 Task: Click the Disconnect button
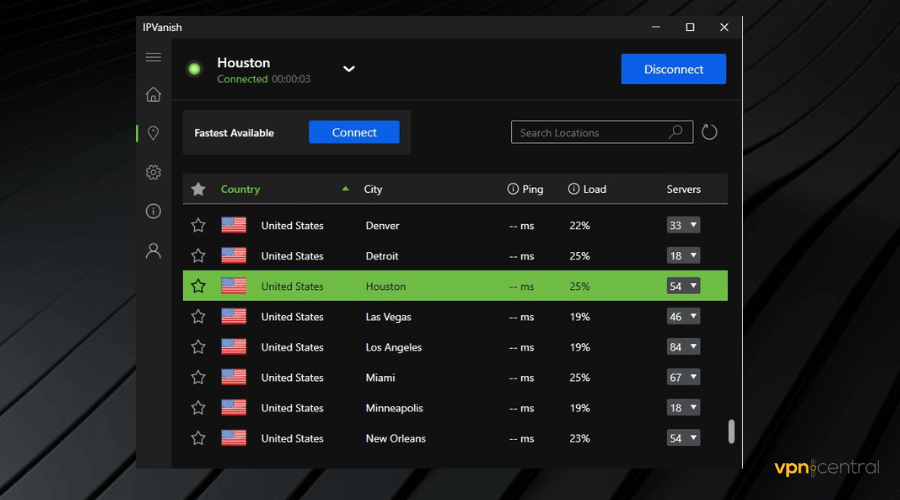point(673,69)
